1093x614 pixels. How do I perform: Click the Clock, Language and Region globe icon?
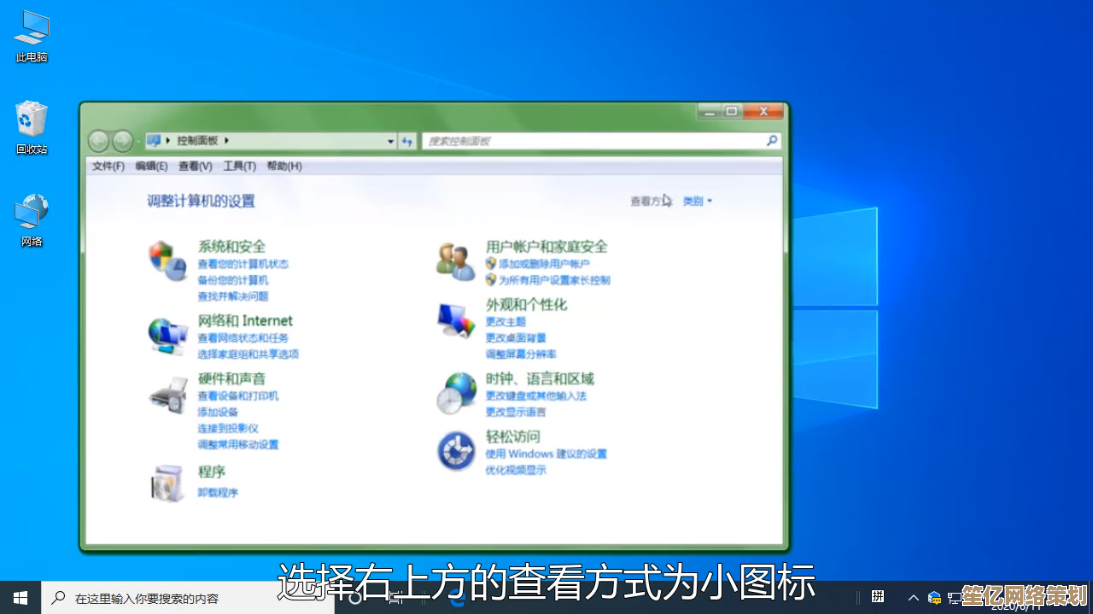pyautogui.click(x=455, y=391)
